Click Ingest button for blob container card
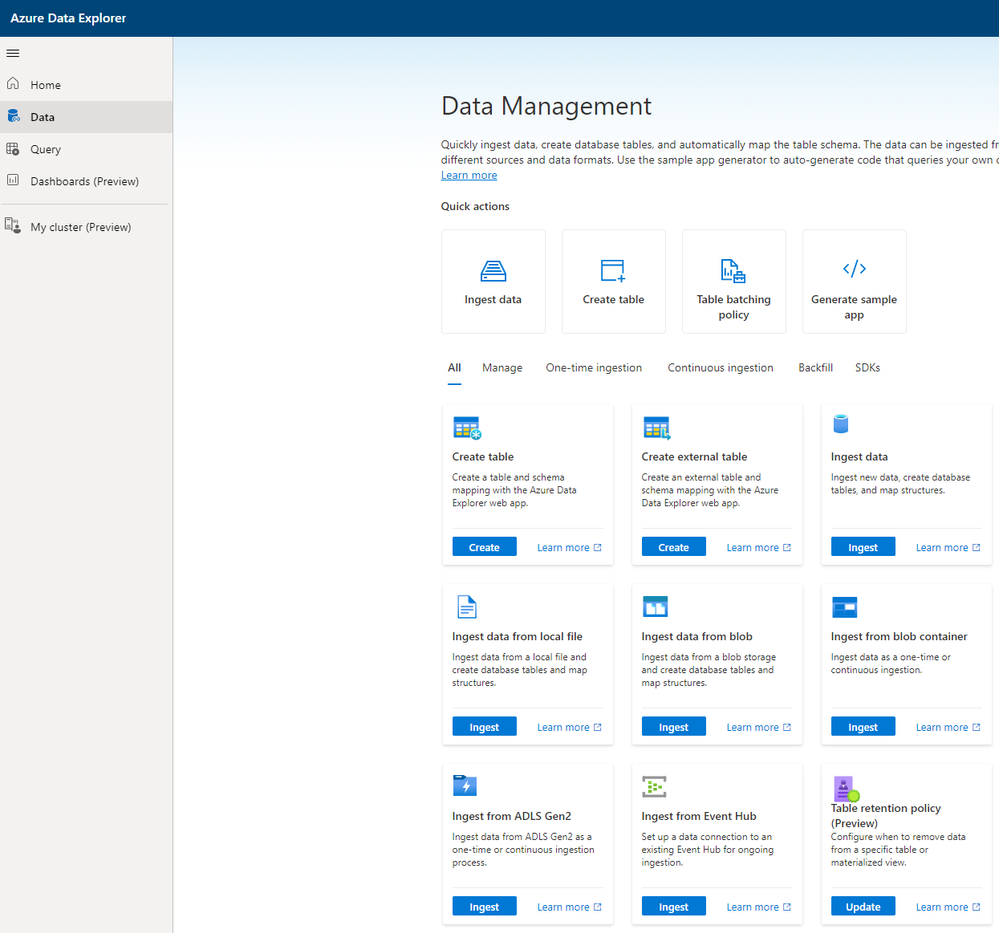Image resolution: width=999 pixels, height=933 pixels. pyautogui.click(x=863, y=727)
